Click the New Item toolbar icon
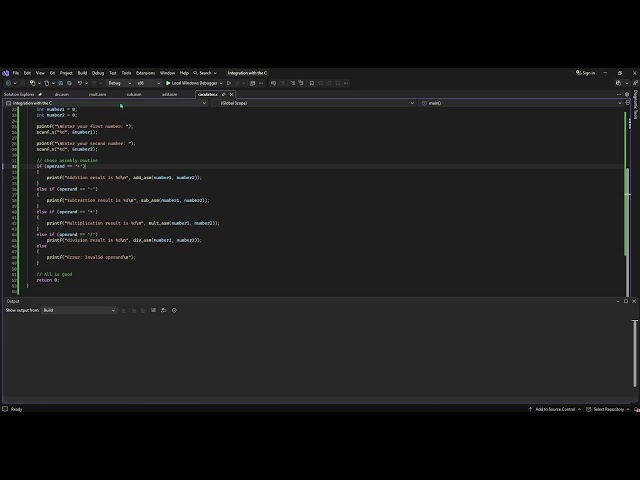The width and height of the screenshot is (640, 480). coord(32,83)
